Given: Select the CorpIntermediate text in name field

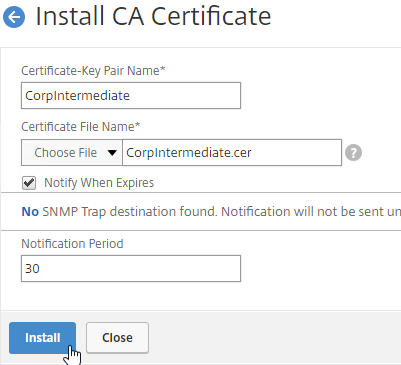Looking at the screenshot, I should coord(77,96).
